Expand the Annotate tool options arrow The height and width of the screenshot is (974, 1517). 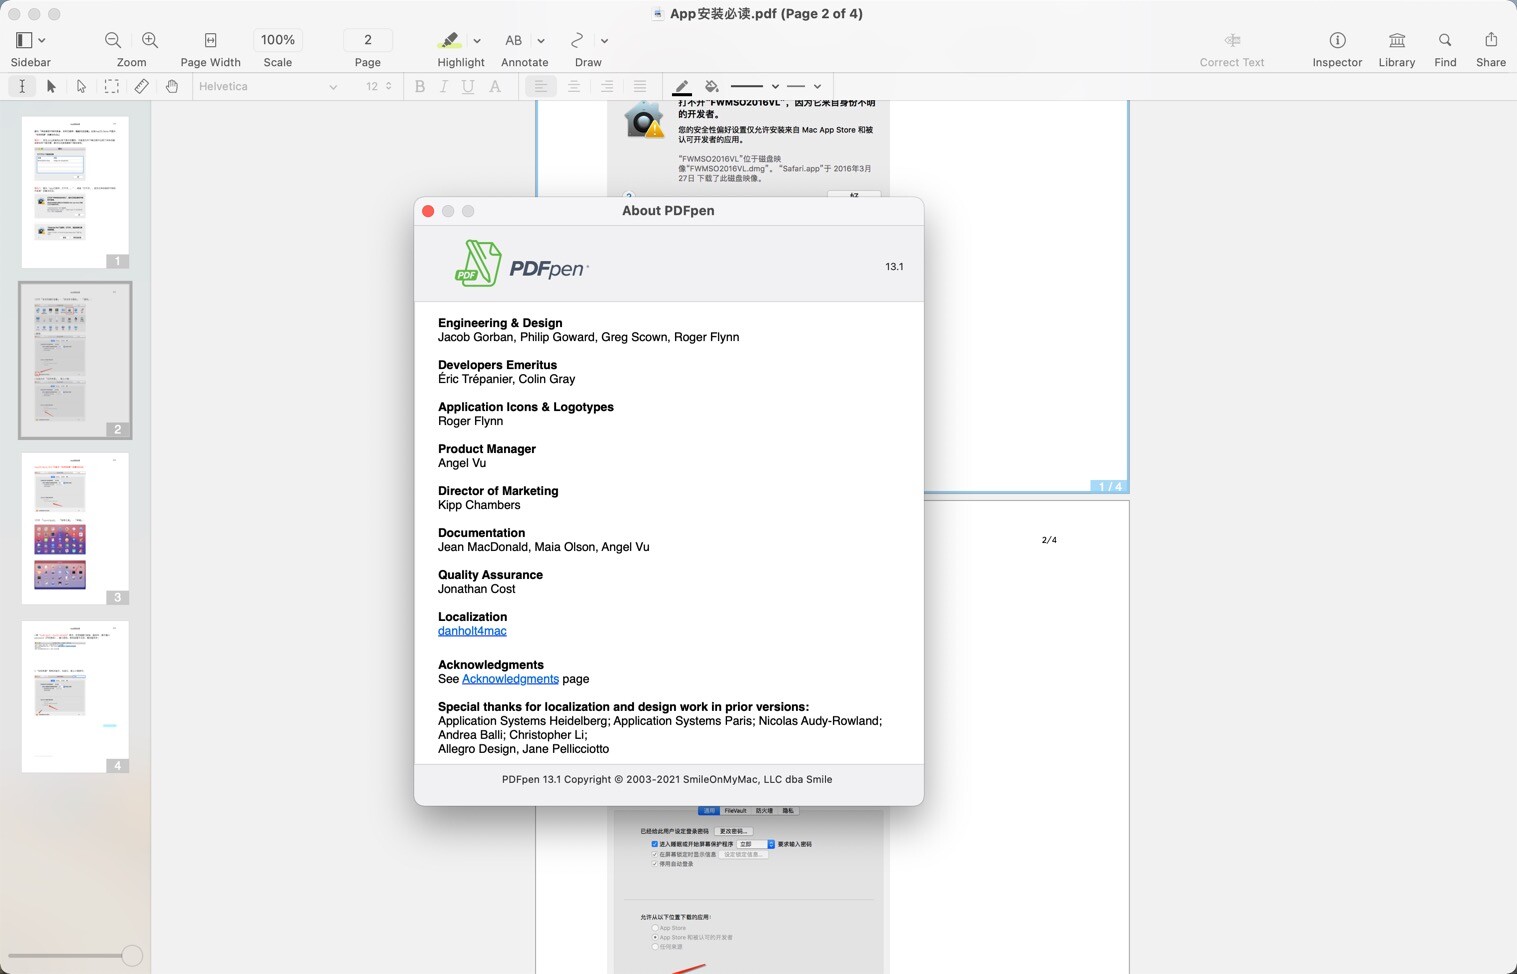point(541,41)
